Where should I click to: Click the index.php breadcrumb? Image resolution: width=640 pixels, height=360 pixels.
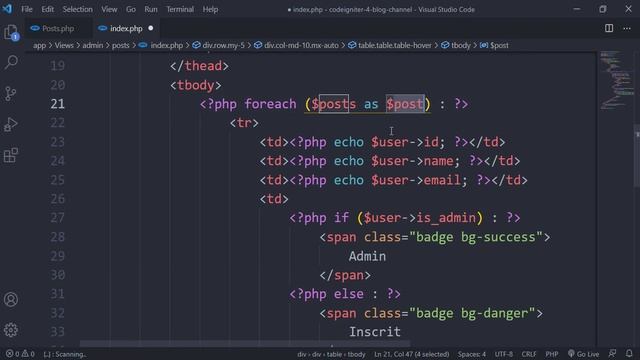point(161,45)
